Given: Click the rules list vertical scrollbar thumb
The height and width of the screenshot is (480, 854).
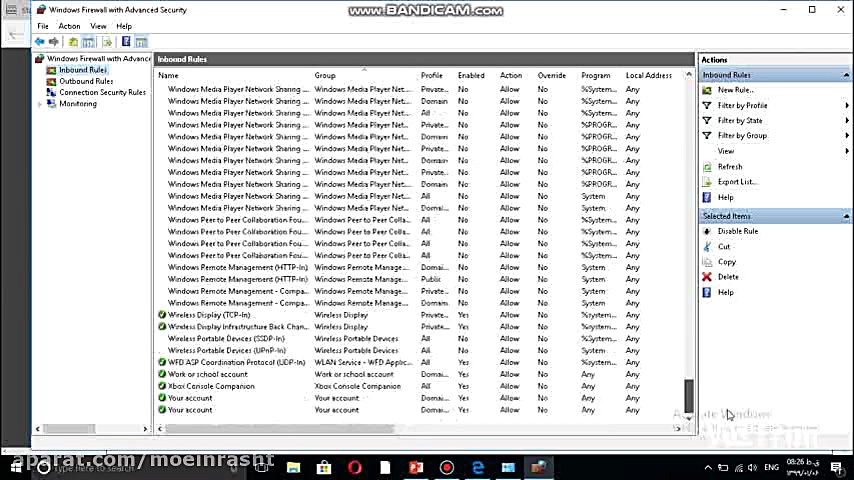Looking at the screenshot, I should (688, 396).
